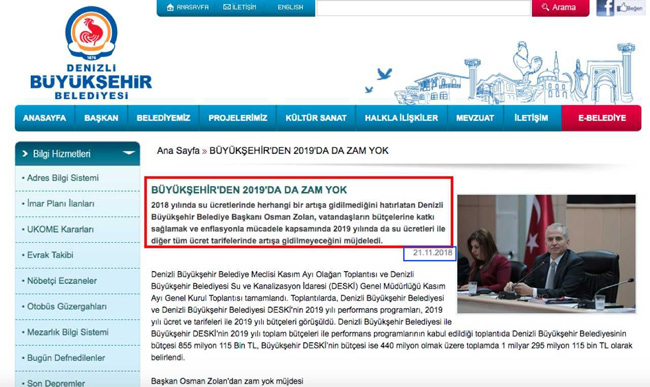
Task: Open Nöbetçi Eczaneler in the sidebar
Action: 62,281
